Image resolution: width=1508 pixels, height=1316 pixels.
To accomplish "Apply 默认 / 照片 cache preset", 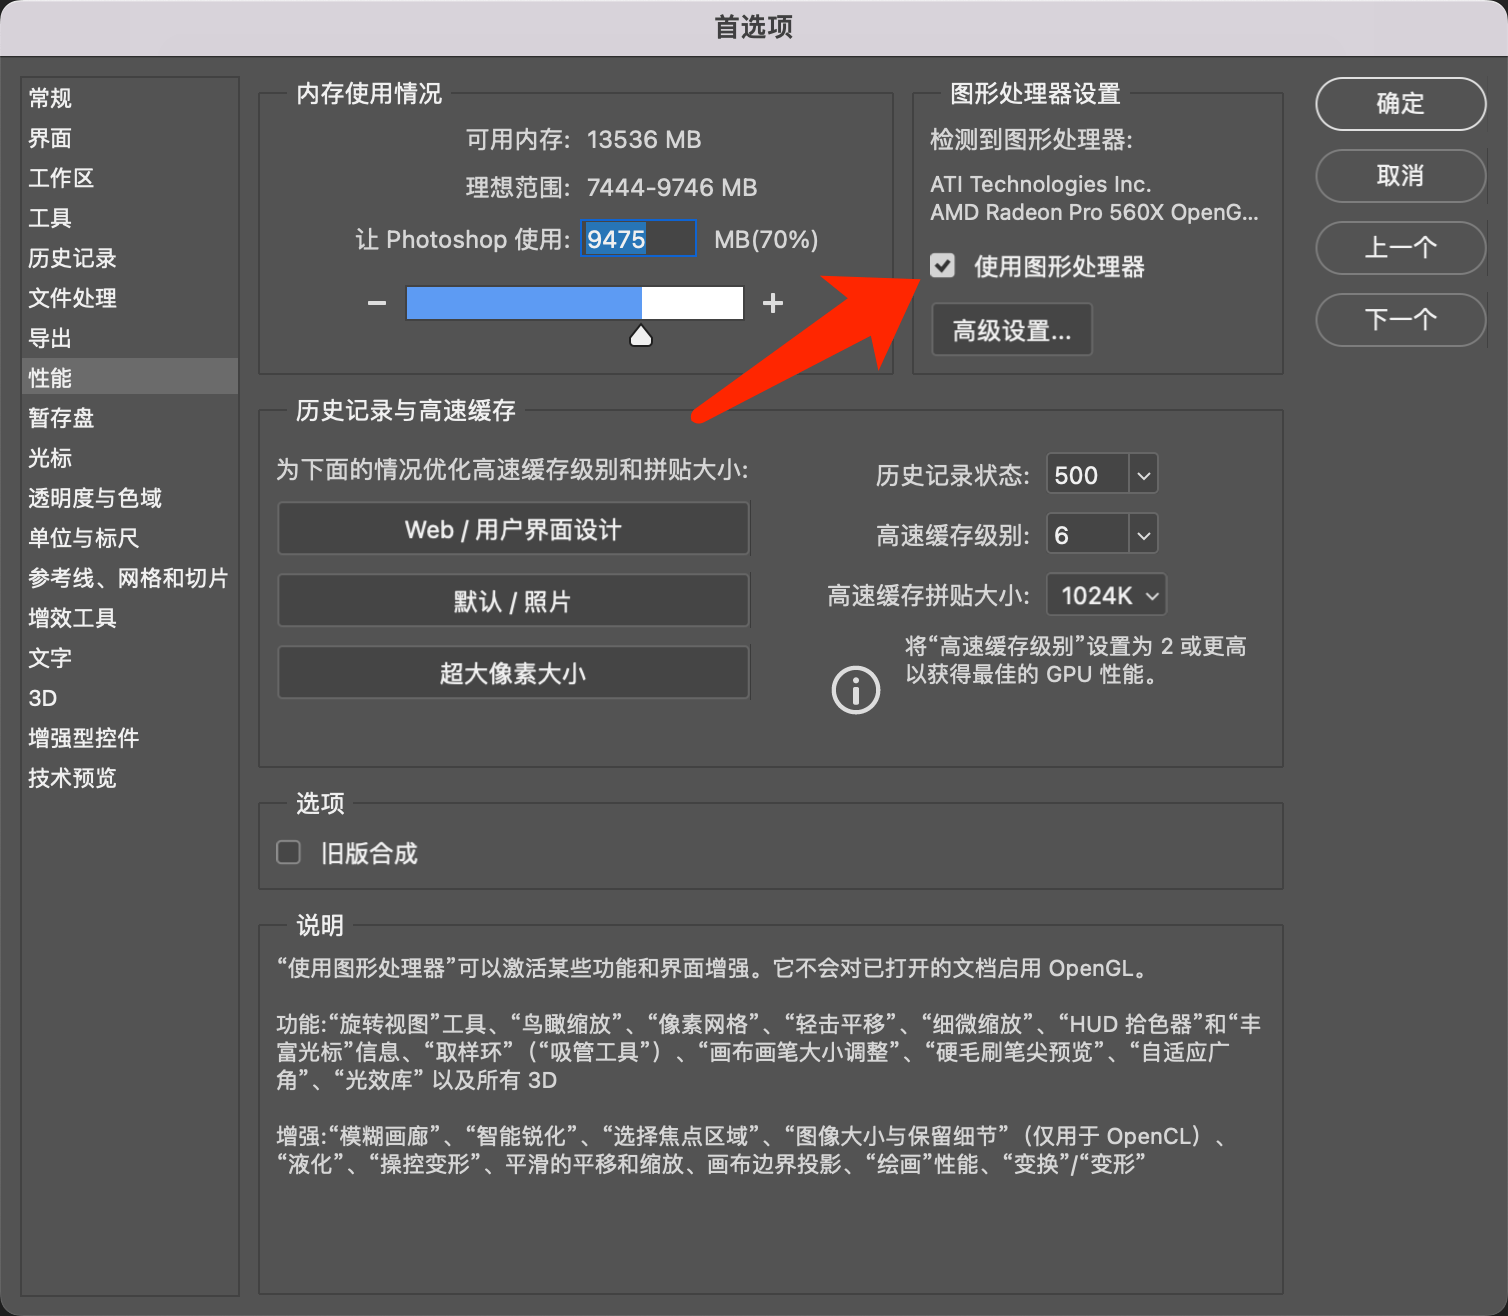I will click(513, 601).
